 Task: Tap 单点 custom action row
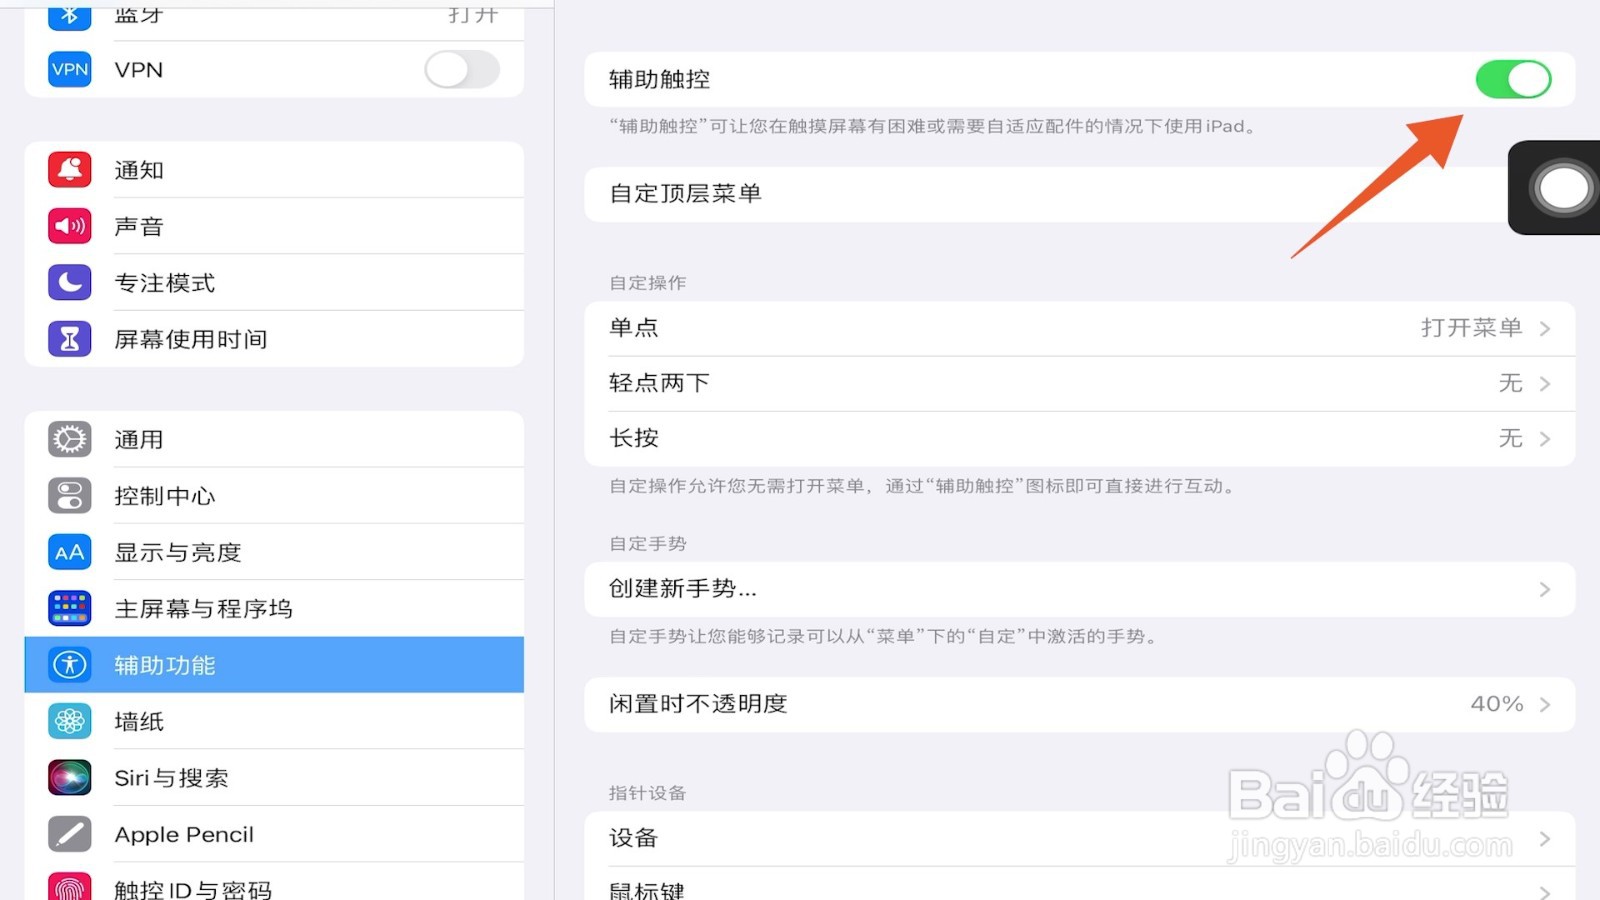coord(1080,328)
